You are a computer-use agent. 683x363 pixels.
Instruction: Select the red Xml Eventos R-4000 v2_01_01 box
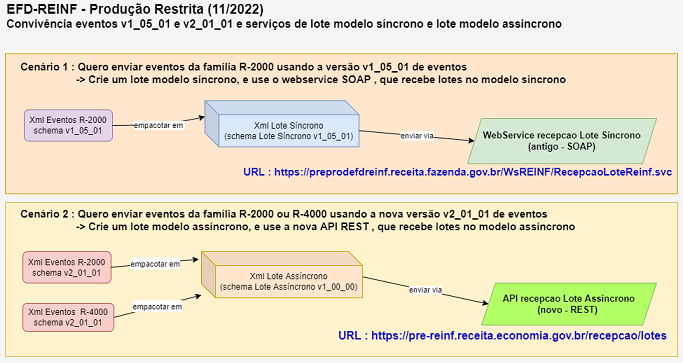(x=68, y=317)
